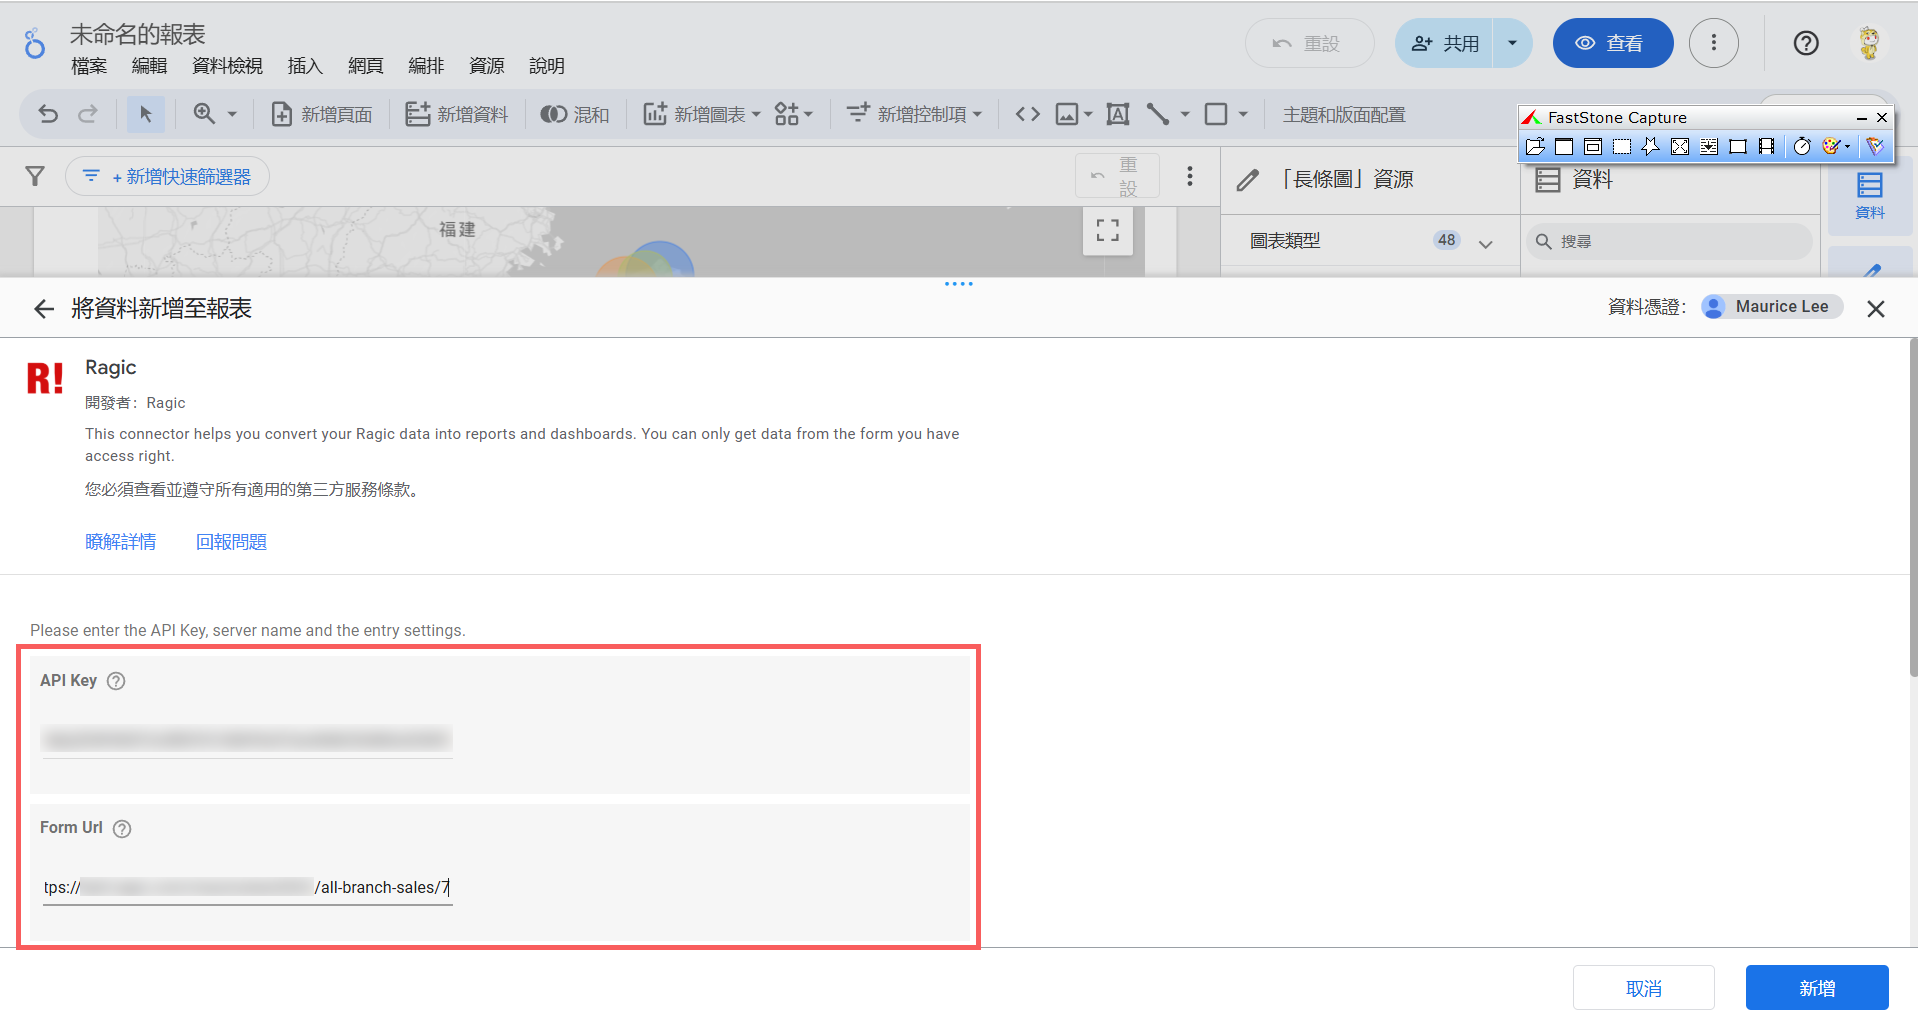This screenshot has width=1918, height=1026.
Task: Click the filter funnel icon
Action: pos(35,176)
